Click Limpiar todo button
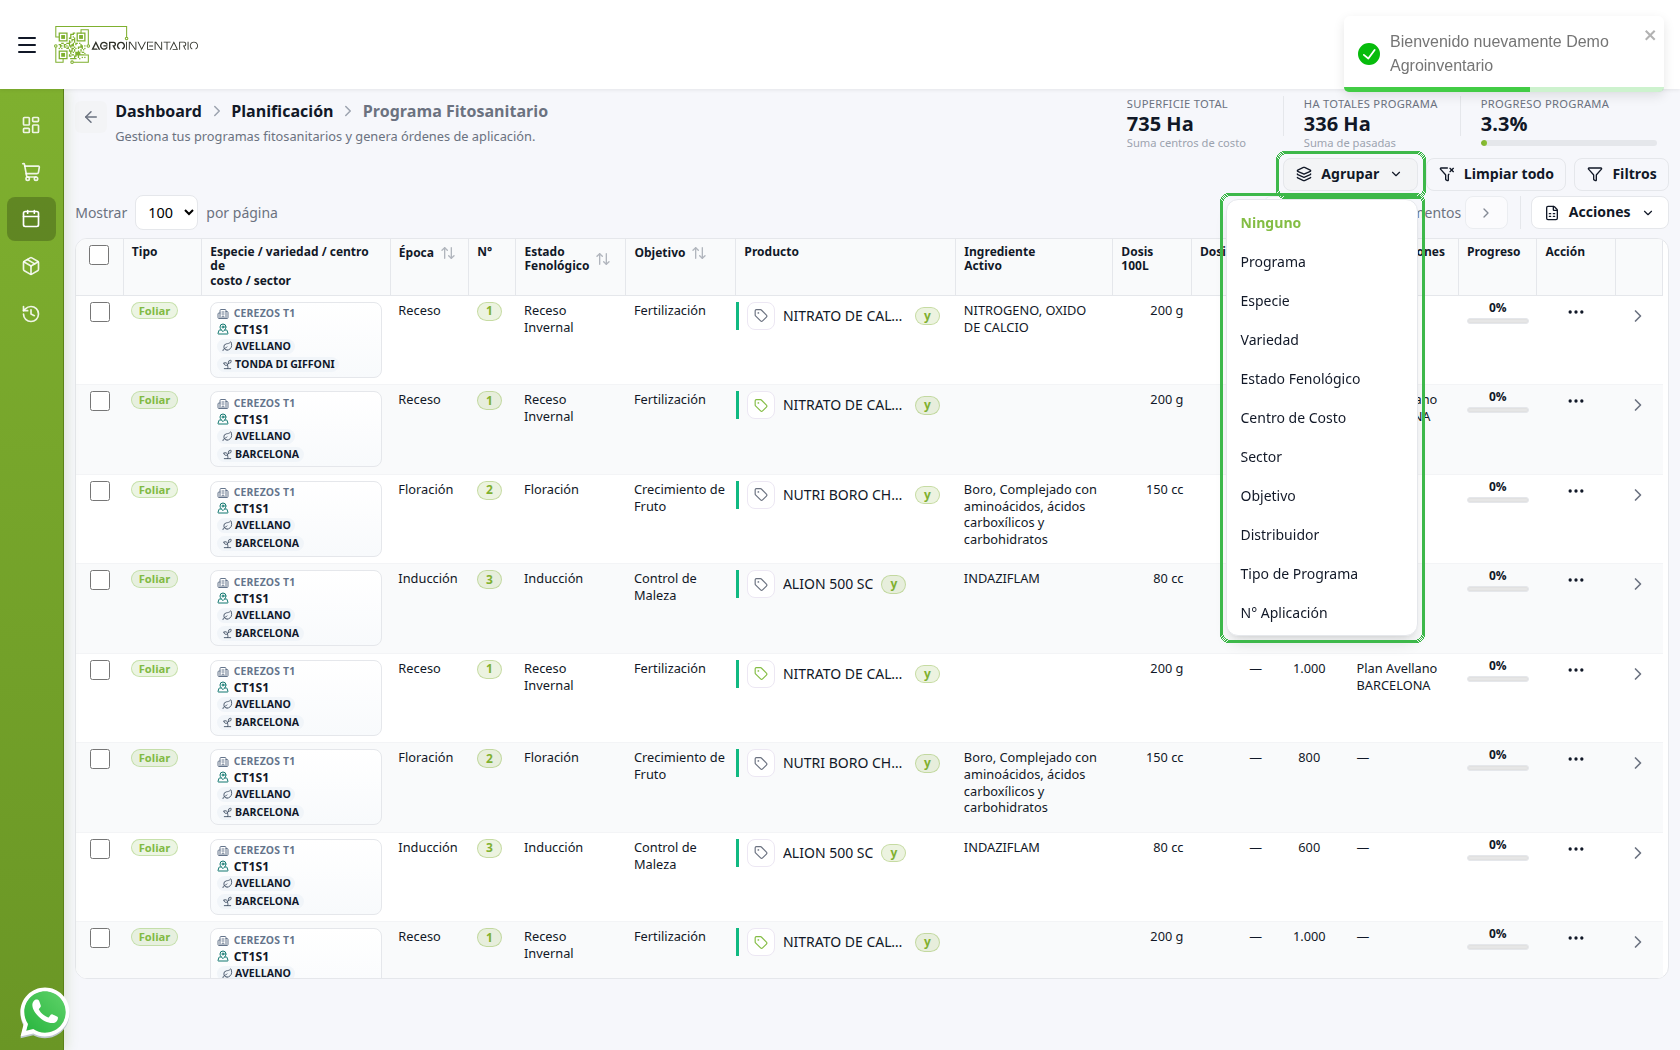This screenshot has height=1050, width=1680. 1496,174
